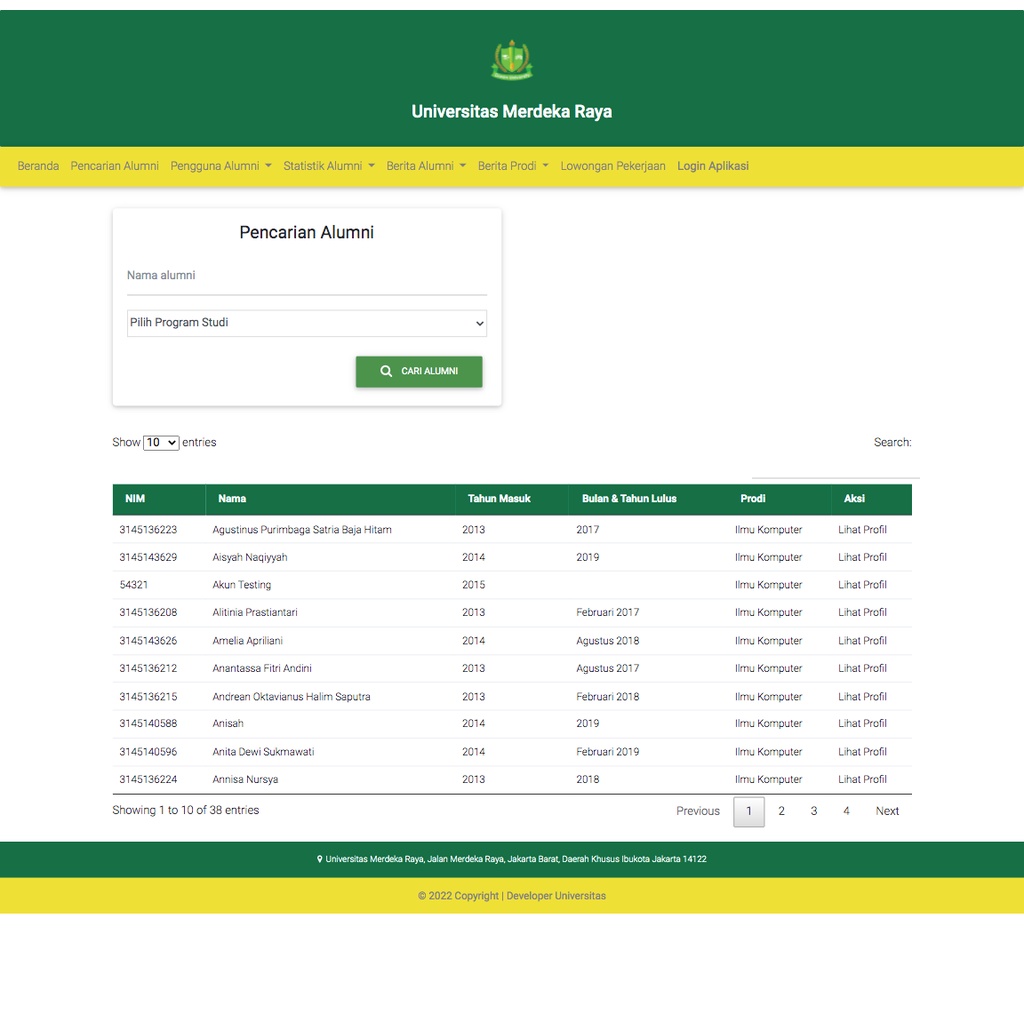Image resolution: width=1024 pixels, height=1024 pixels.
Task: Click NIM 54321 cell
Action: pos(134,584)
